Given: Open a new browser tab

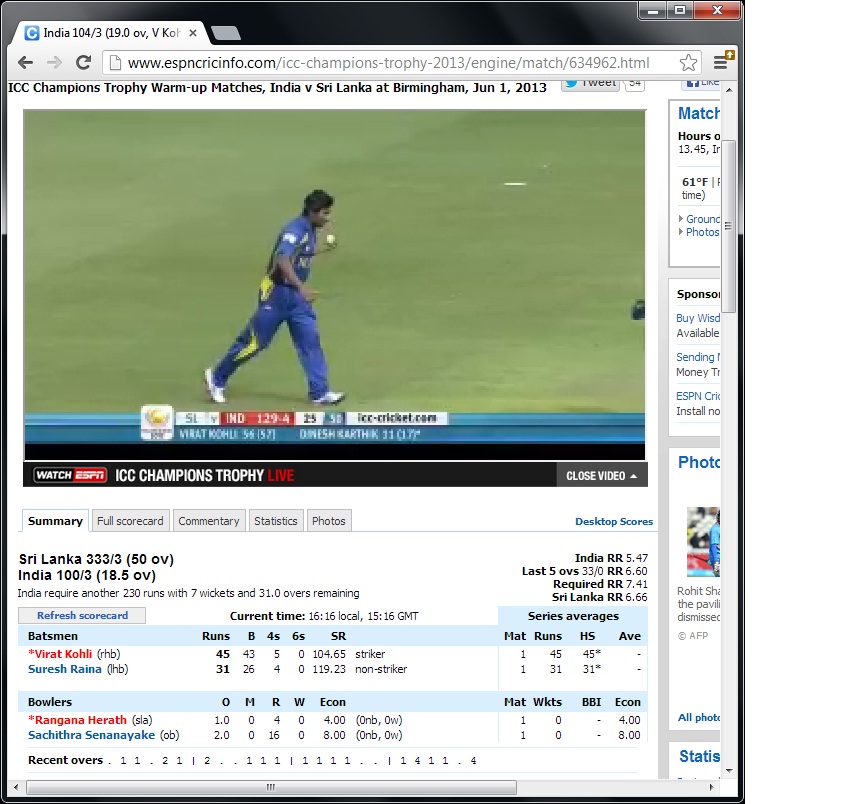Looking at the screenshot, I should click(x=226, y=34).
